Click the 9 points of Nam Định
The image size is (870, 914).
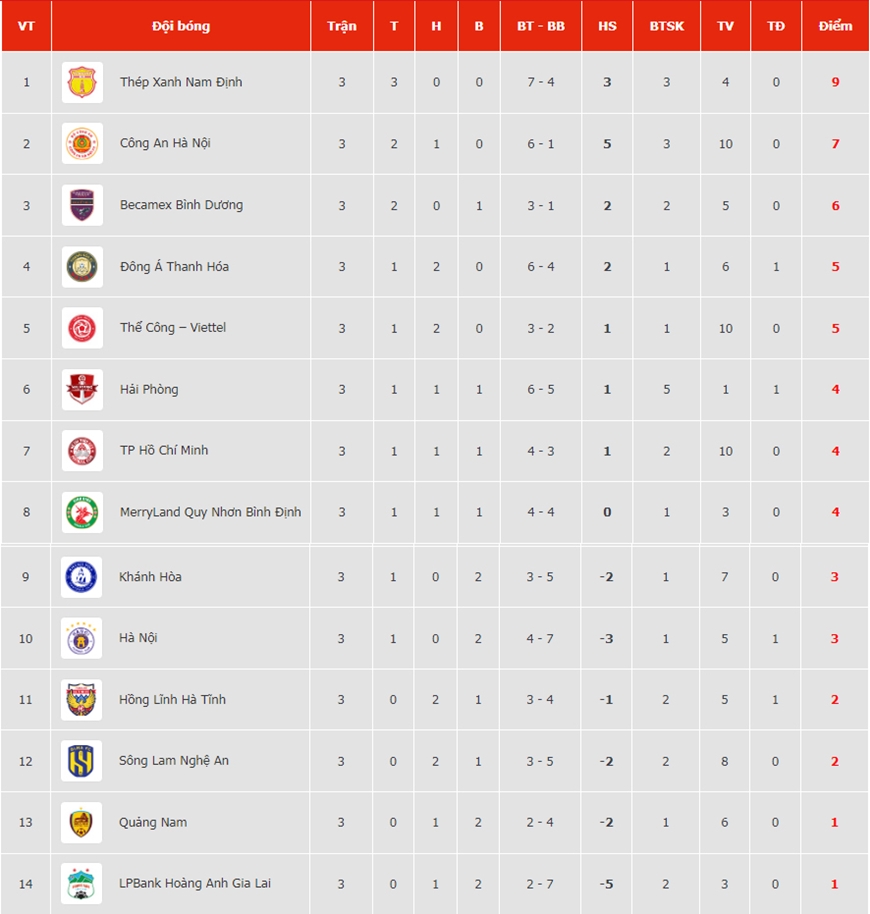coord(835,82)
